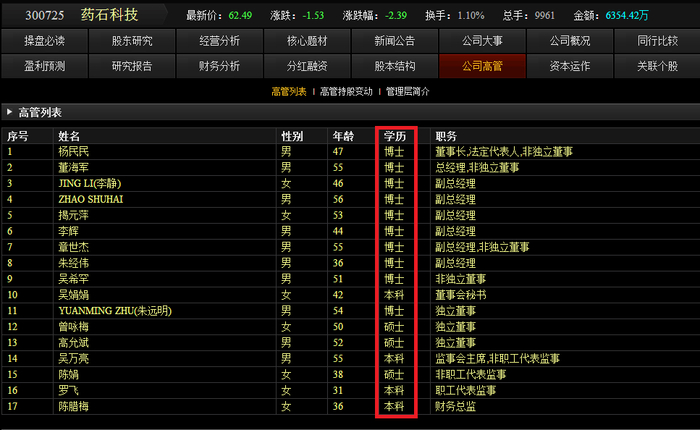The width and height of the screenshot is (700, 430).
Task: Select the name 罗飞
Action: coord(69,391)
